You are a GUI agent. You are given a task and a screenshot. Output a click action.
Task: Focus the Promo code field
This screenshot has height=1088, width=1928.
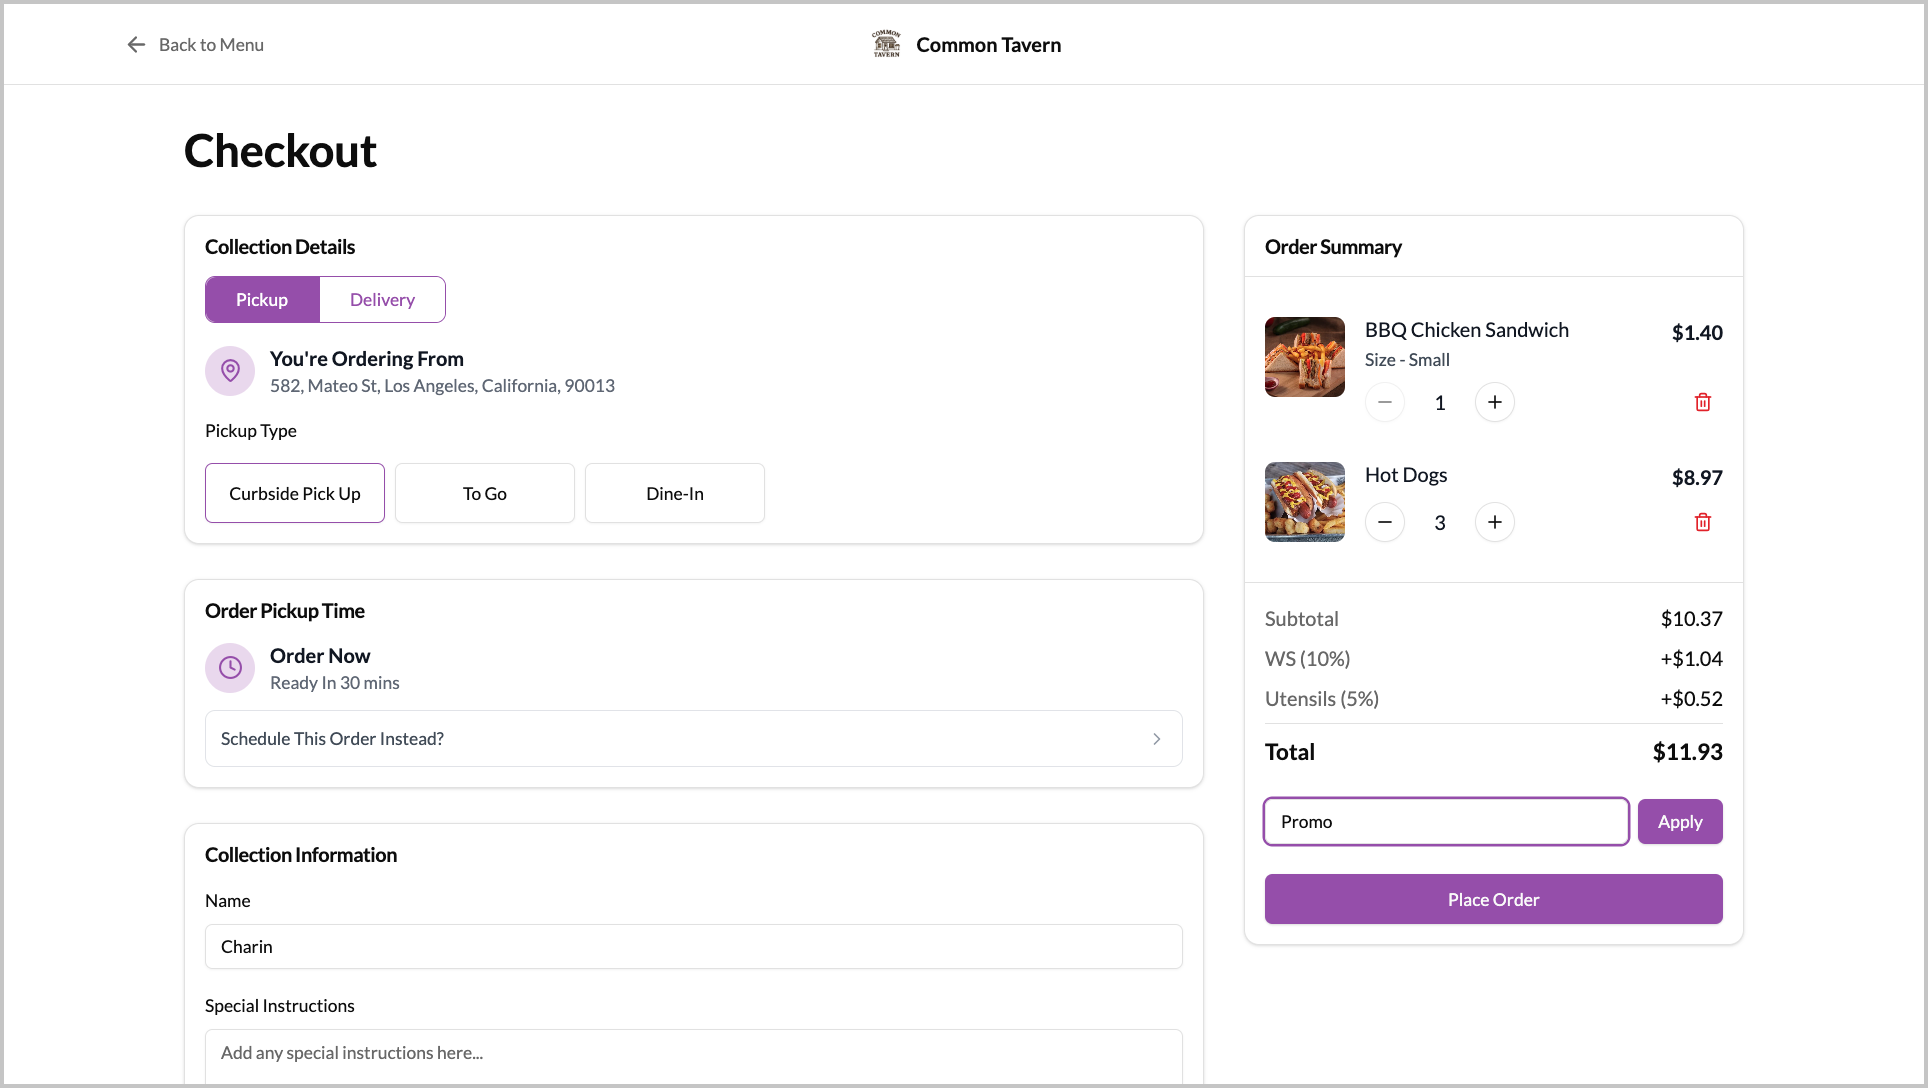pyautogui.click(x=1445, y=822)
